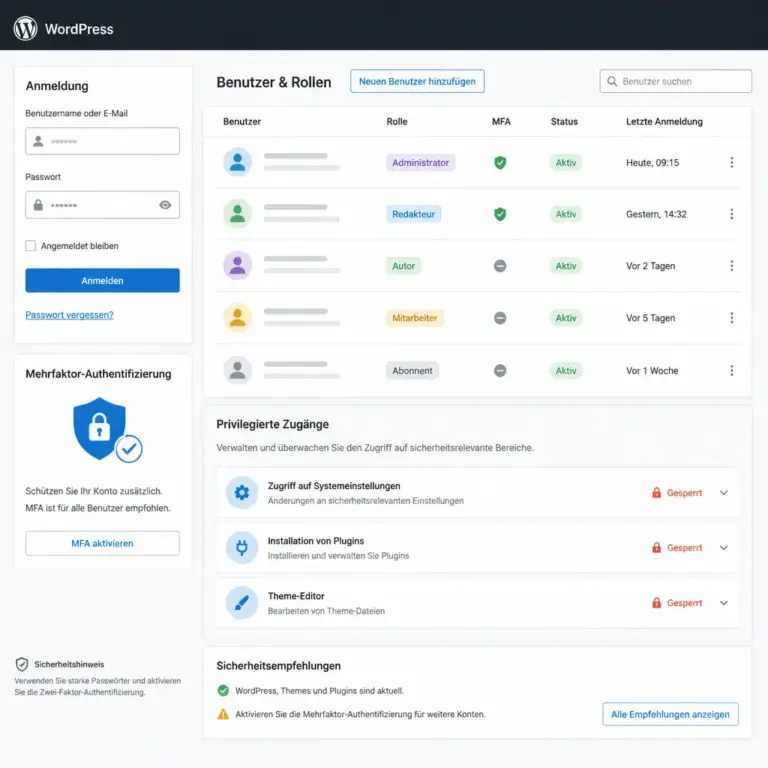The height and width of the screenshot is (768, 768).
Task: Click the red lock for Systemeinstellungen
Action: [657, 493]
